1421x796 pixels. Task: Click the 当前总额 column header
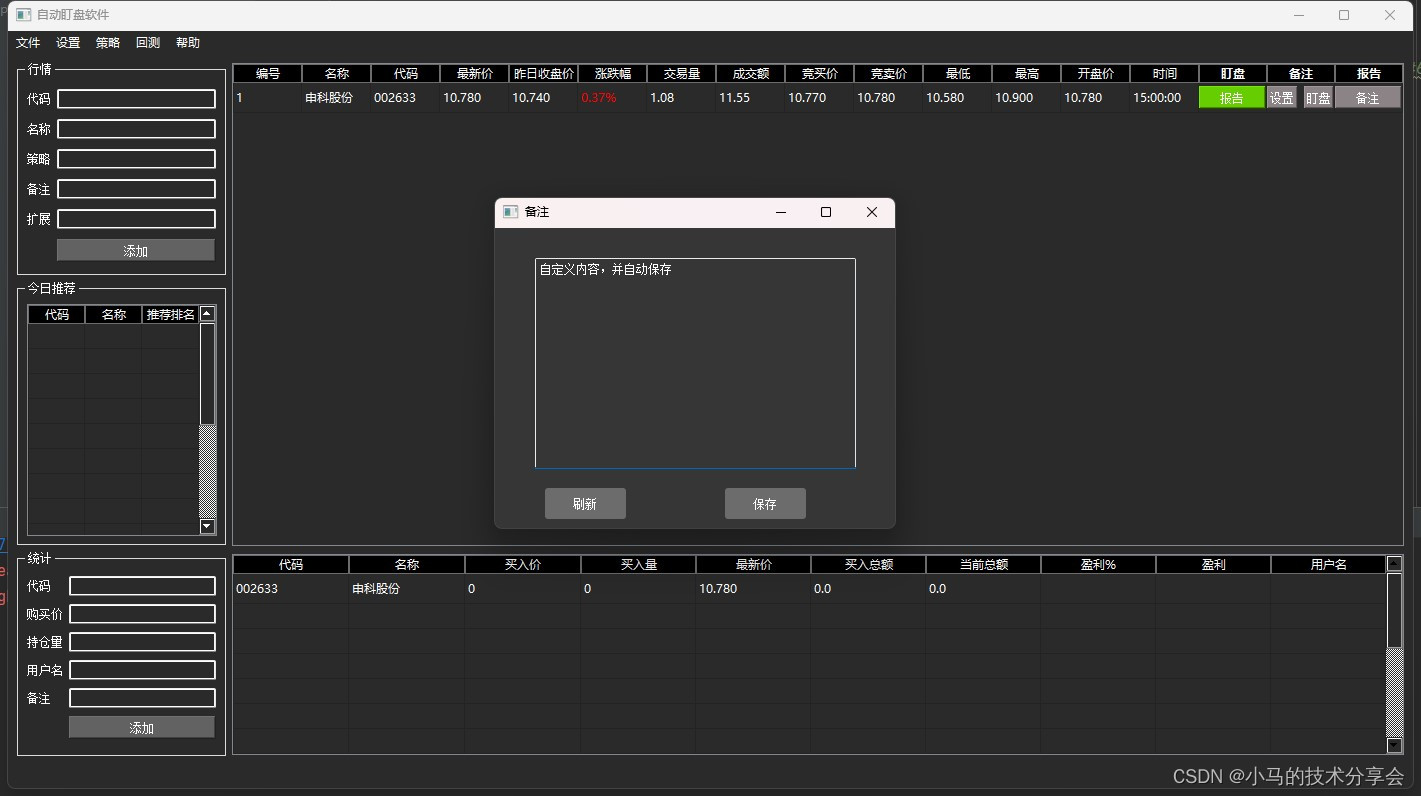click(x=983, y=565)
